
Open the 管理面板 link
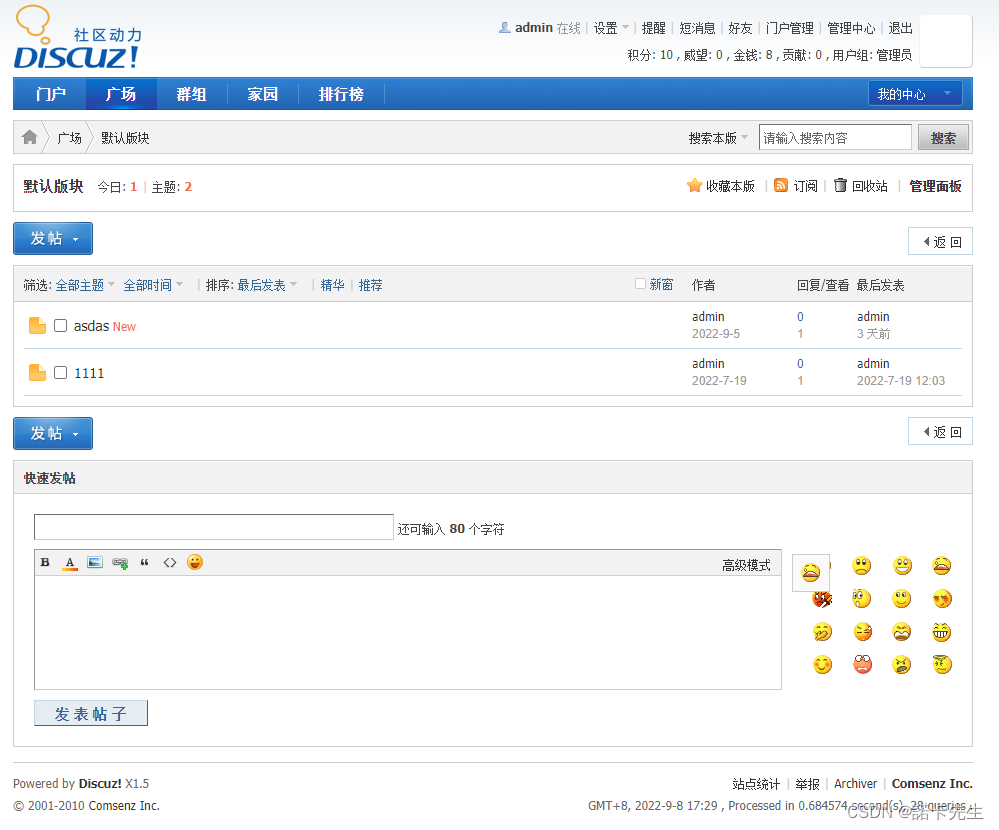935,186
